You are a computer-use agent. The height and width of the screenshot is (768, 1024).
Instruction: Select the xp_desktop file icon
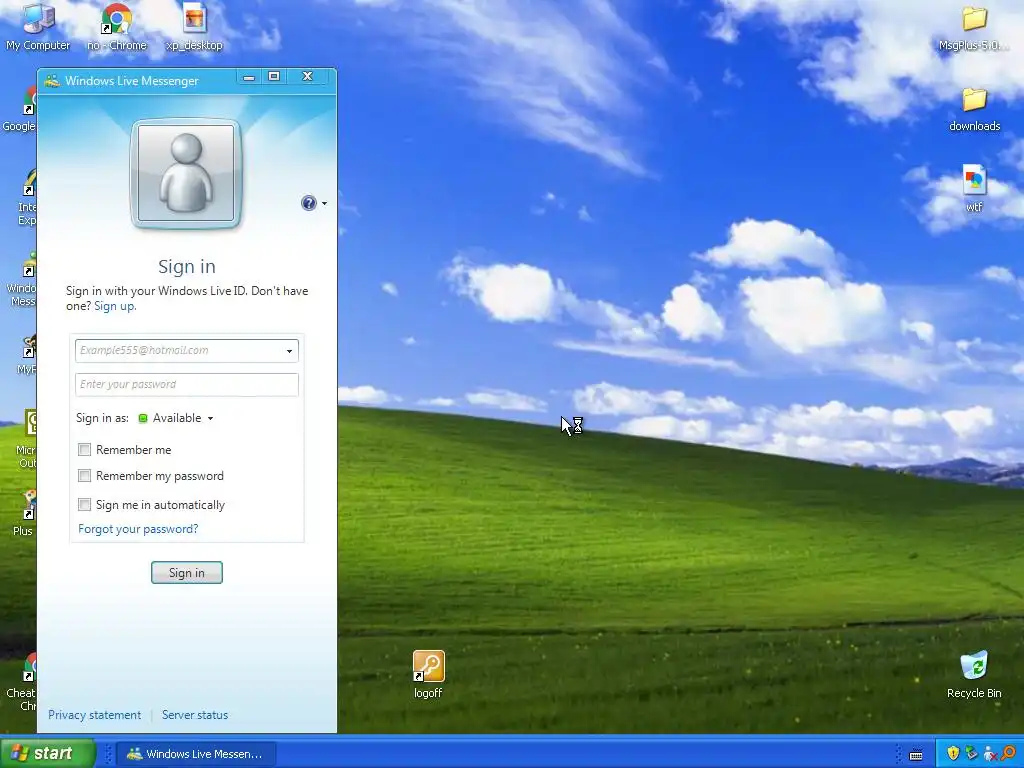click(x=194, y=27)
